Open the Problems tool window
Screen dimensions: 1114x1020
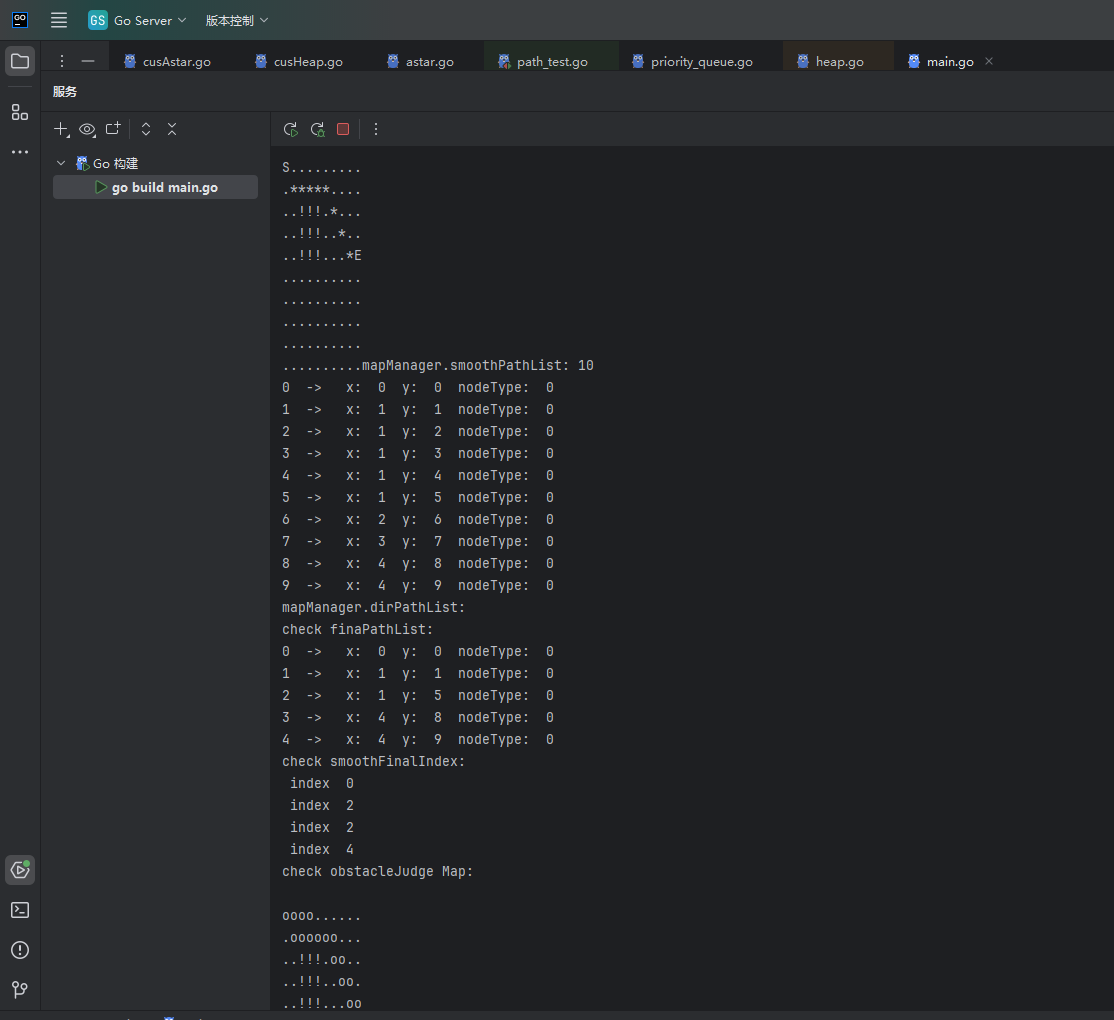(x=20, y=950)
